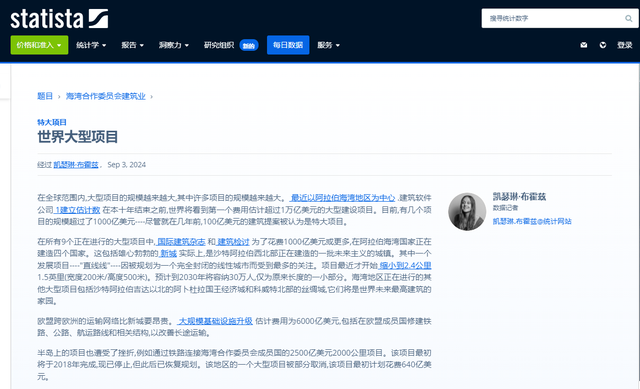This screenshot has height=389, width=640.
Task: Expand the 价格和准入 dropdown
Action: click(39, 45)
